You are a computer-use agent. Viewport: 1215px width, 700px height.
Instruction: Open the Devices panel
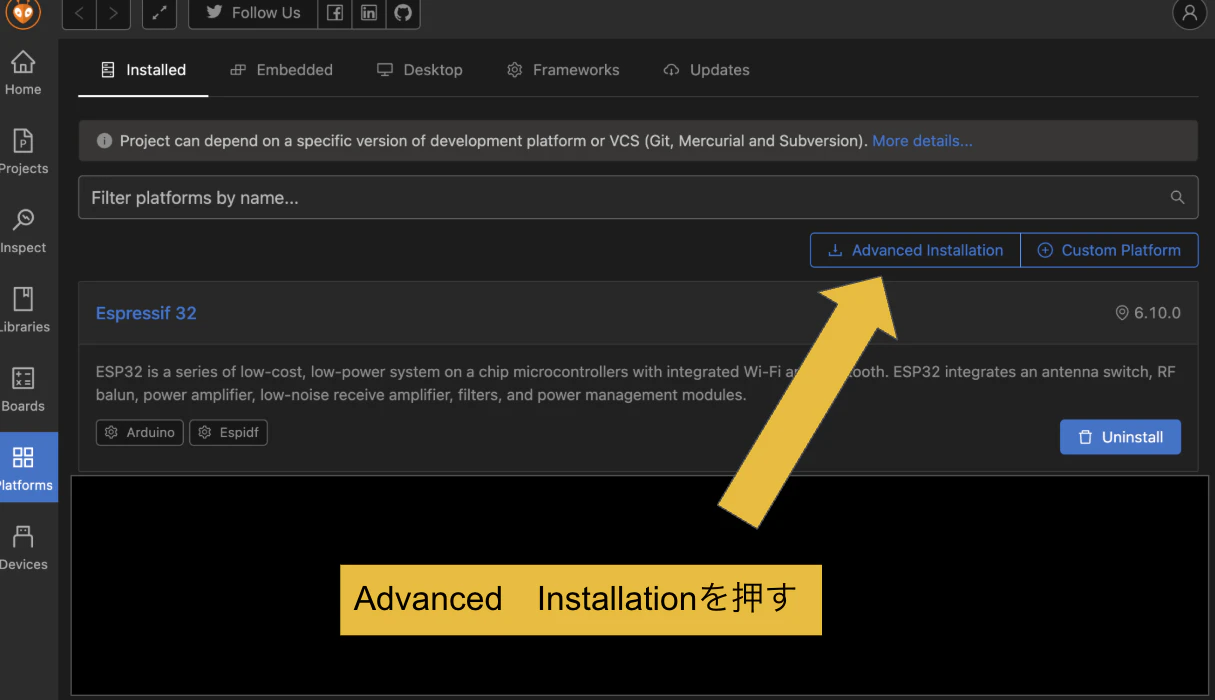(x=23, y=544)
